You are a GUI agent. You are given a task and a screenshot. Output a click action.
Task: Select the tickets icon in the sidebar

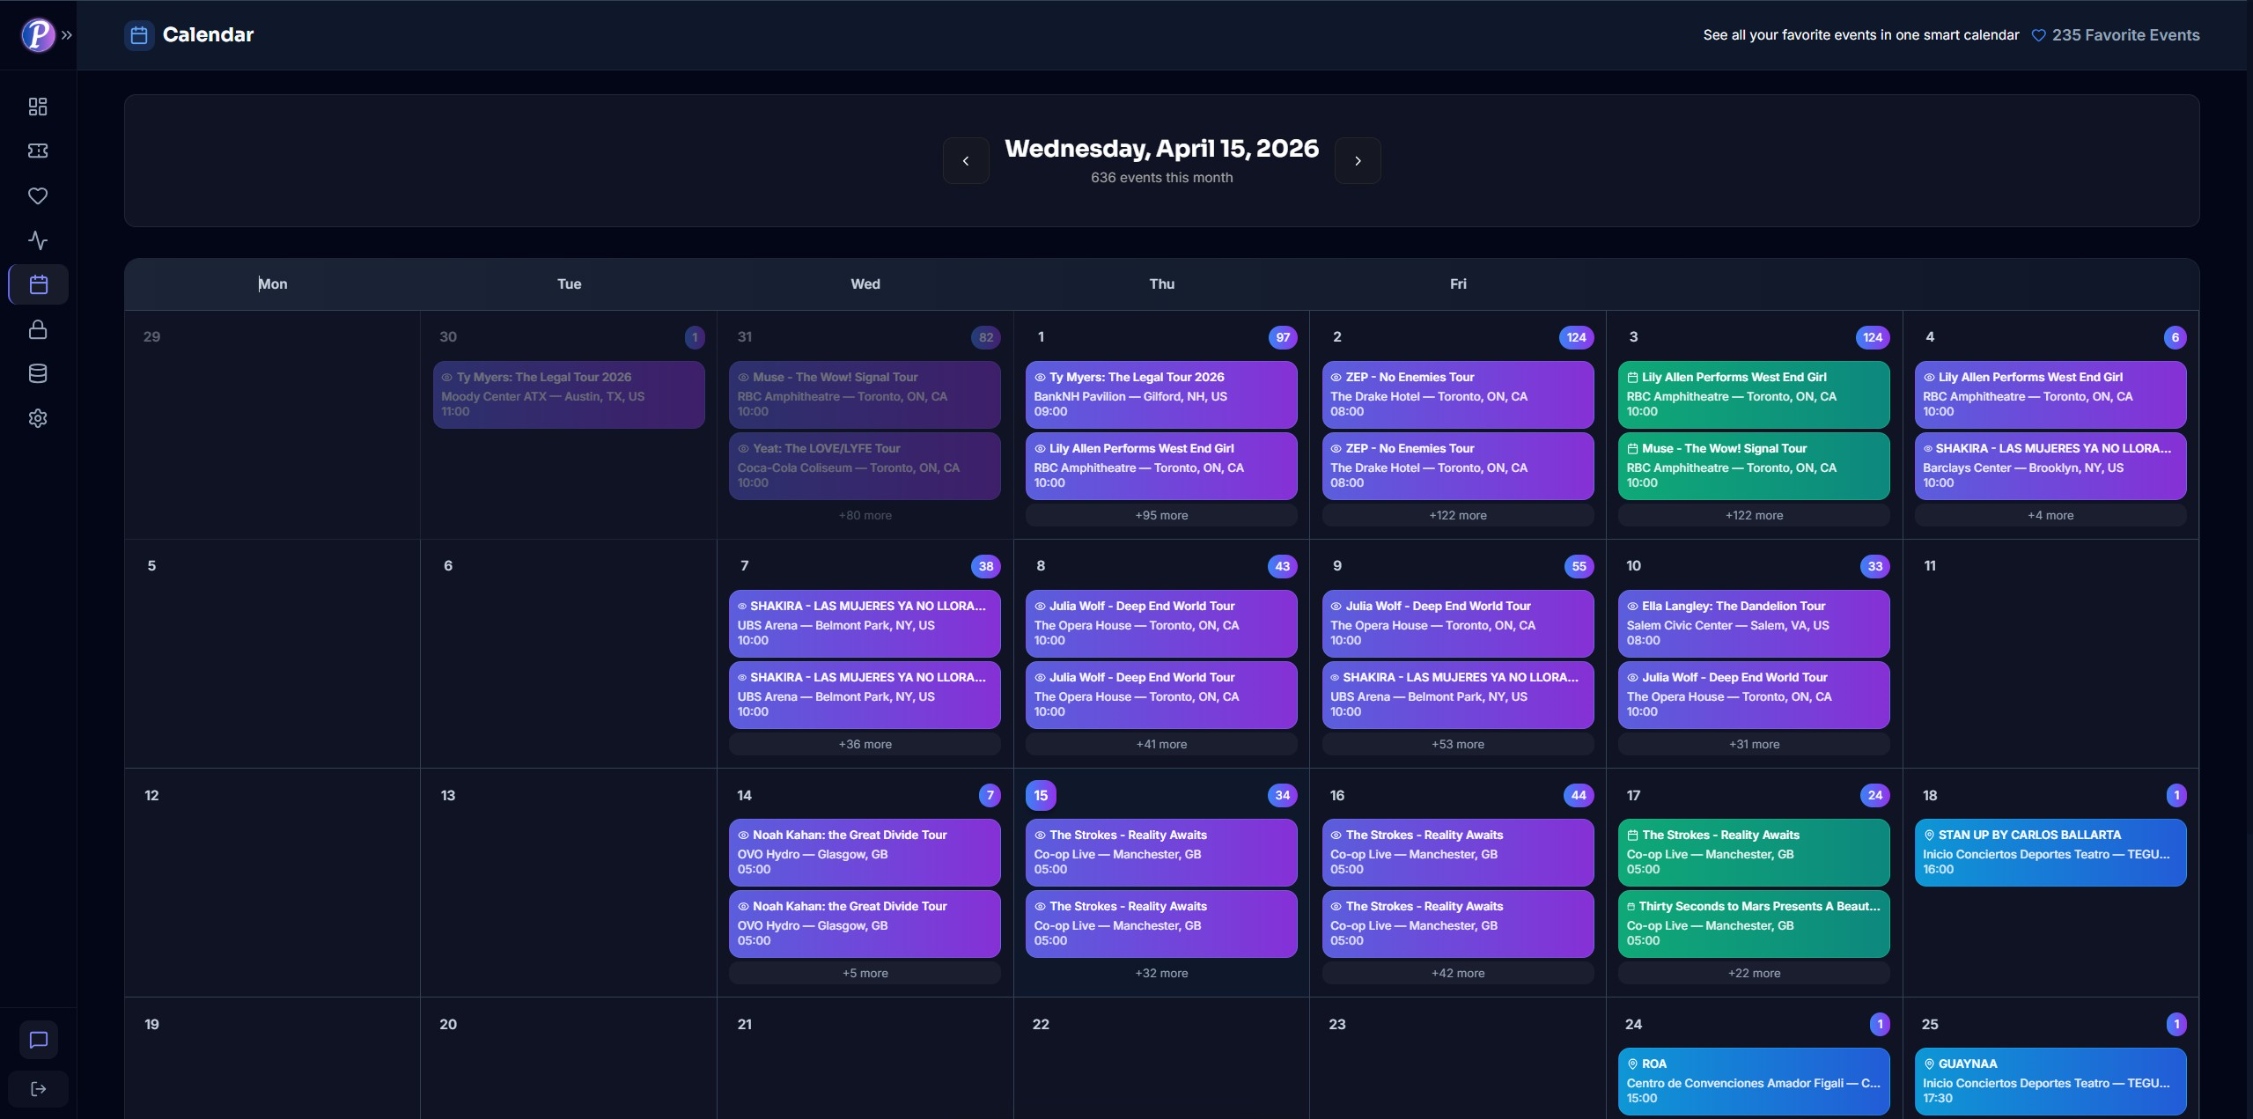[37, 150]
